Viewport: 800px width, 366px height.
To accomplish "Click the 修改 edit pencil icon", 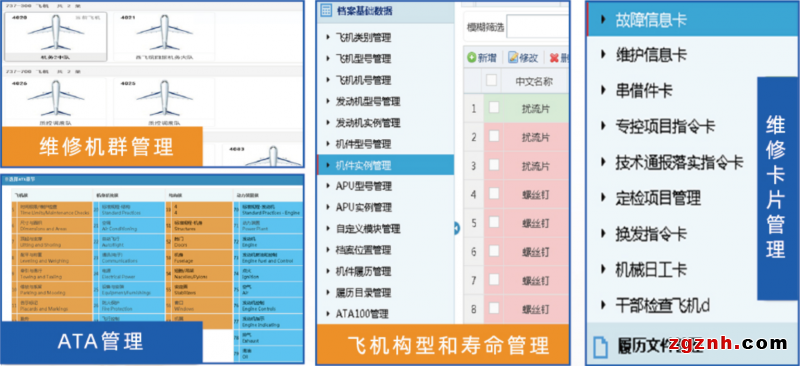I will (x=512, y=58).
